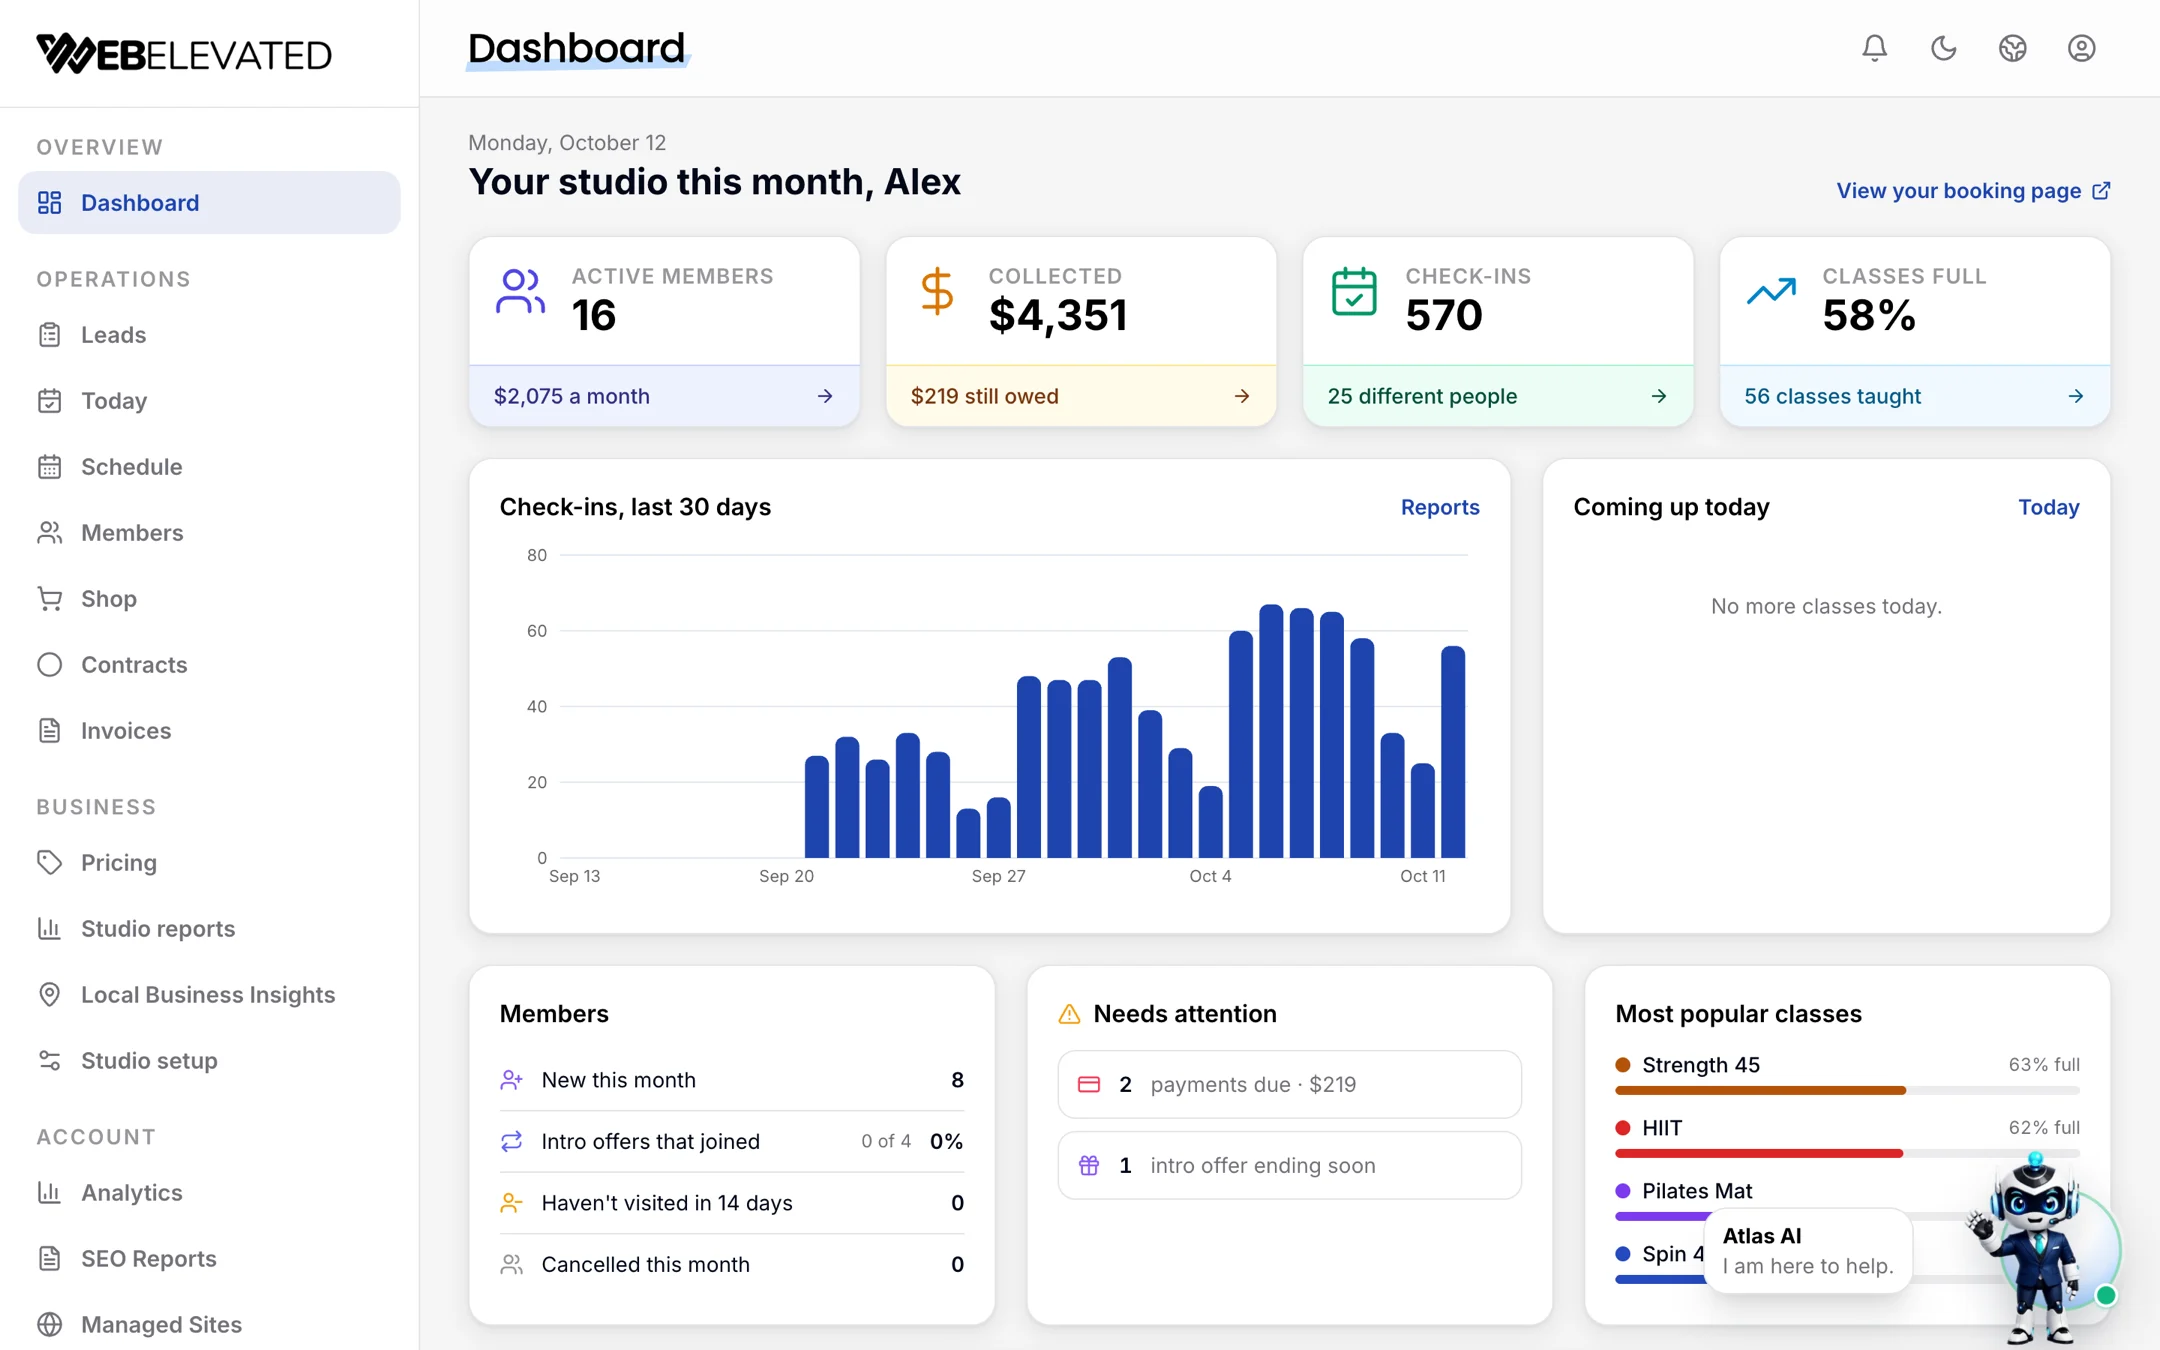Open 25 different people details
The image size is (2160, 1350).
pyautogui.click(x=1498, y=396)
